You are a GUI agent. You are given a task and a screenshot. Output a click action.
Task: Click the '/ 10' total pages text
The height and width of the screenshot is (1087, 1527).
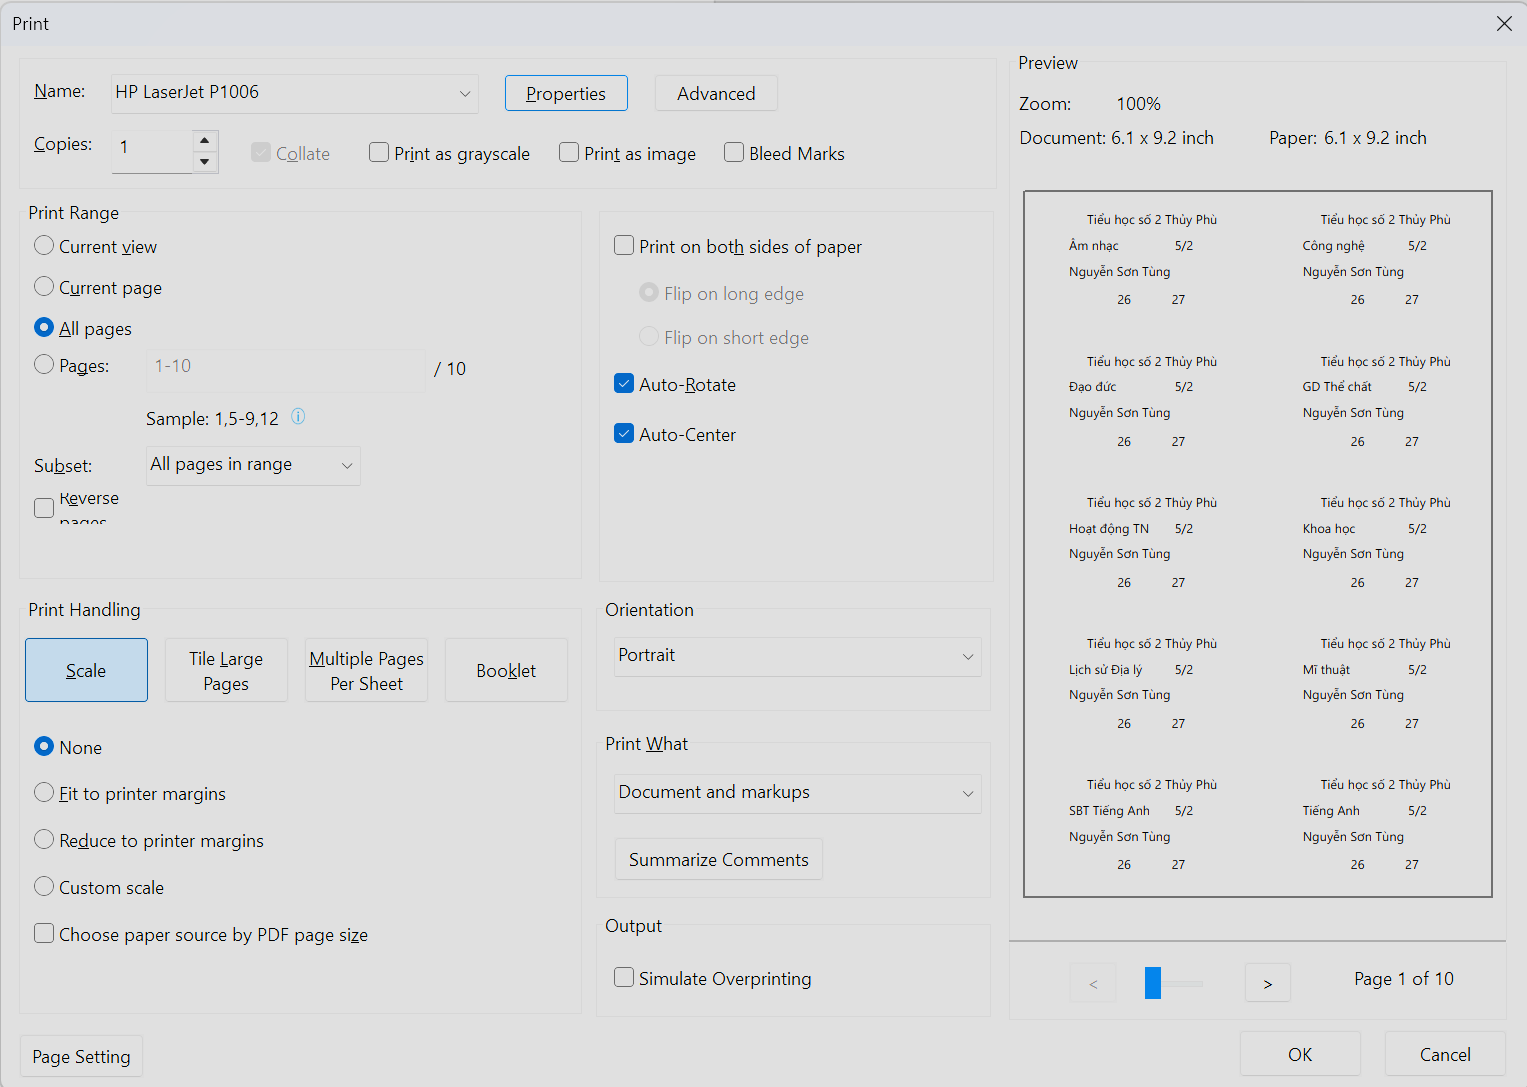pyautogui.click(x=450, y=369)
